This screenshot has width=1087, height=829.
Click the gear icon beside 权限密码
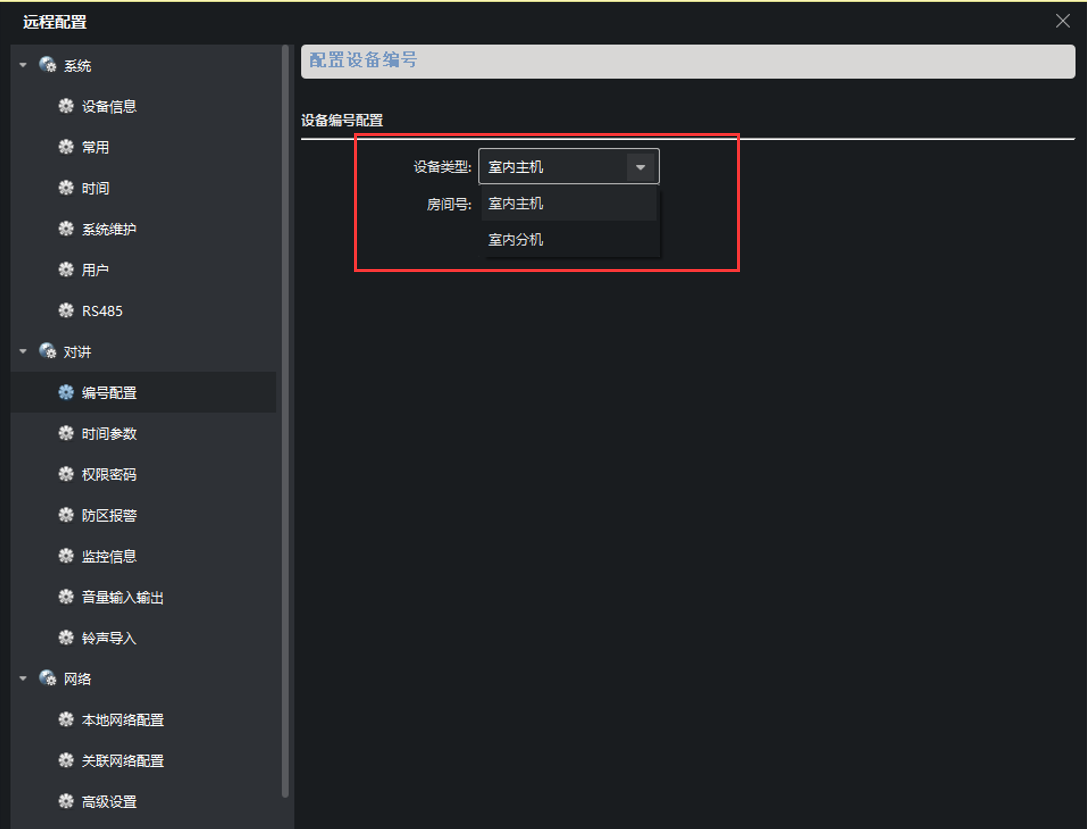(66, 474)
